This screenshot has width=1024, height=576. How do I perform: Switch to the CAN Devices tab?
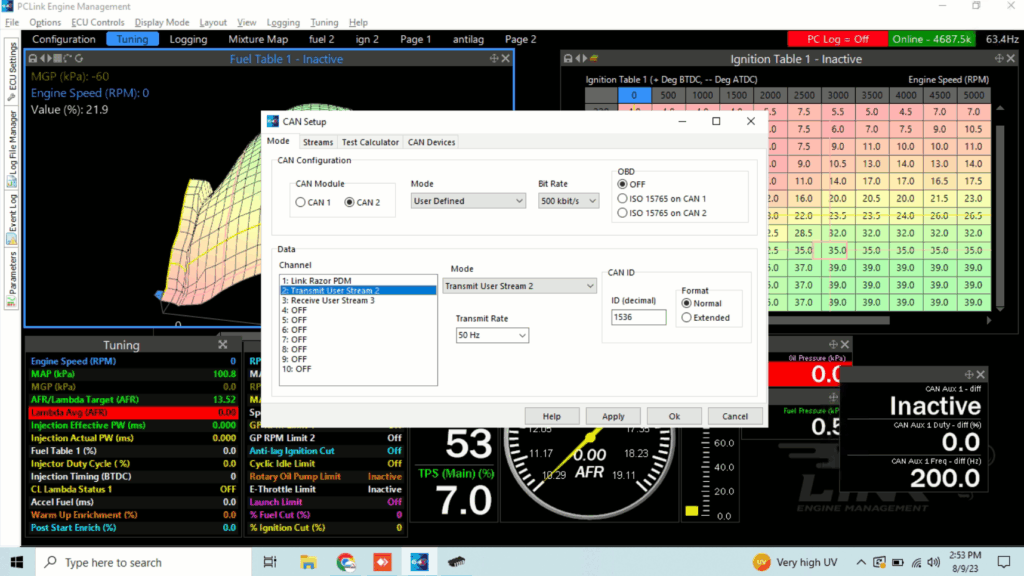click(431, 142)
